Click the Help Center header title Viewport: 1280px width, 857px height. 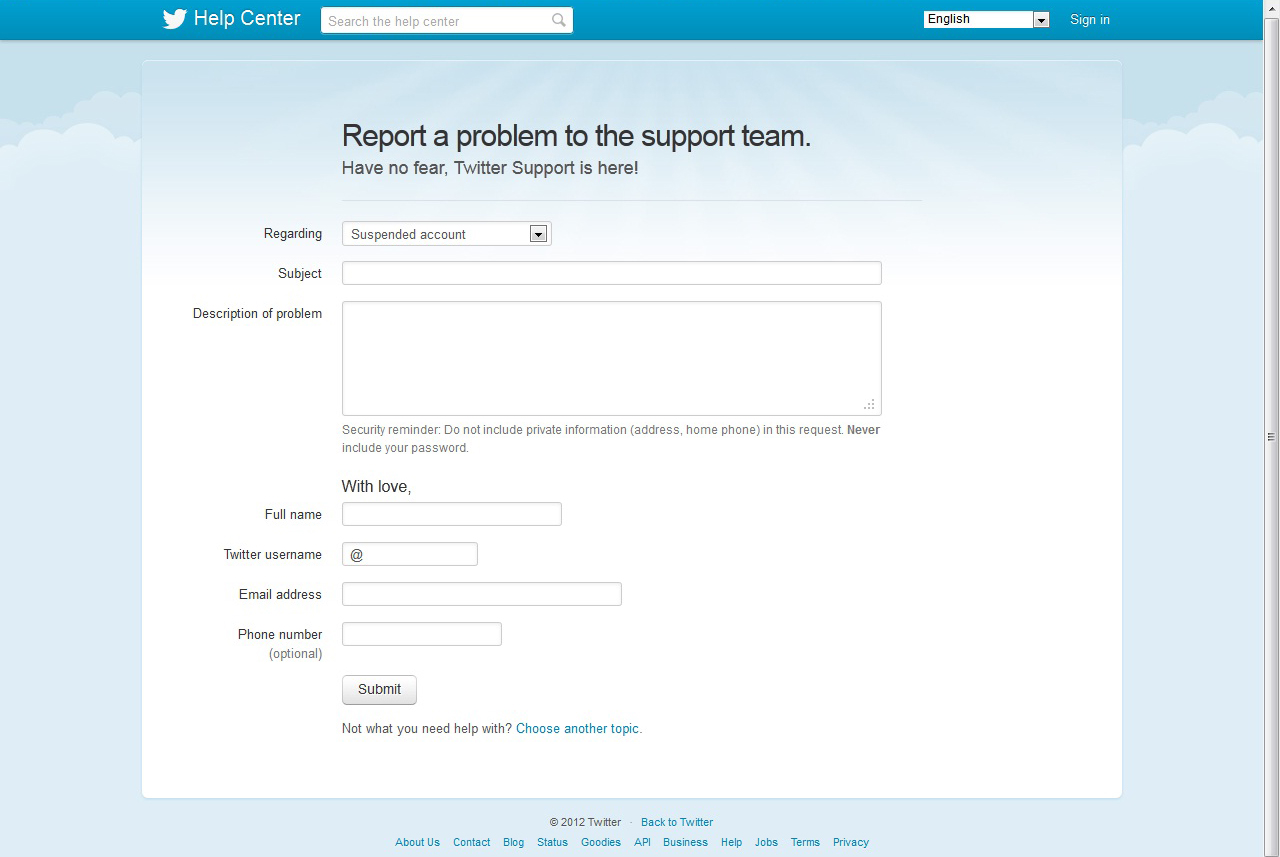point(247,19)
